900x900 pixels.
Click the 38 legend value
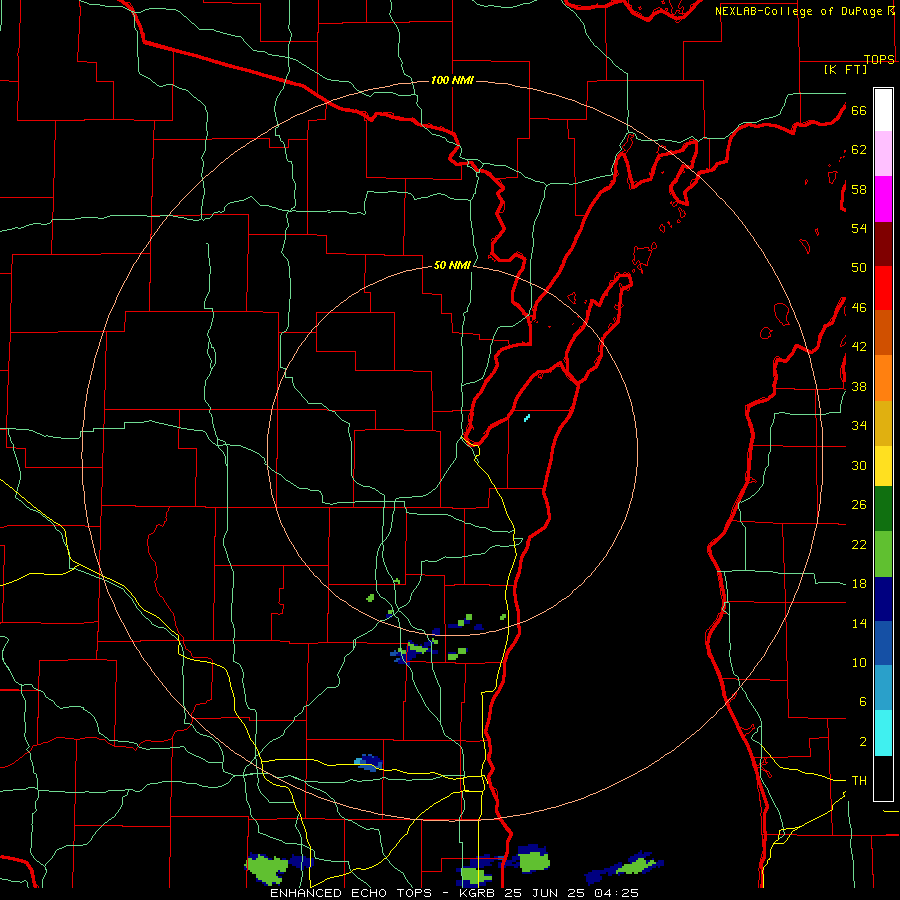859,386
